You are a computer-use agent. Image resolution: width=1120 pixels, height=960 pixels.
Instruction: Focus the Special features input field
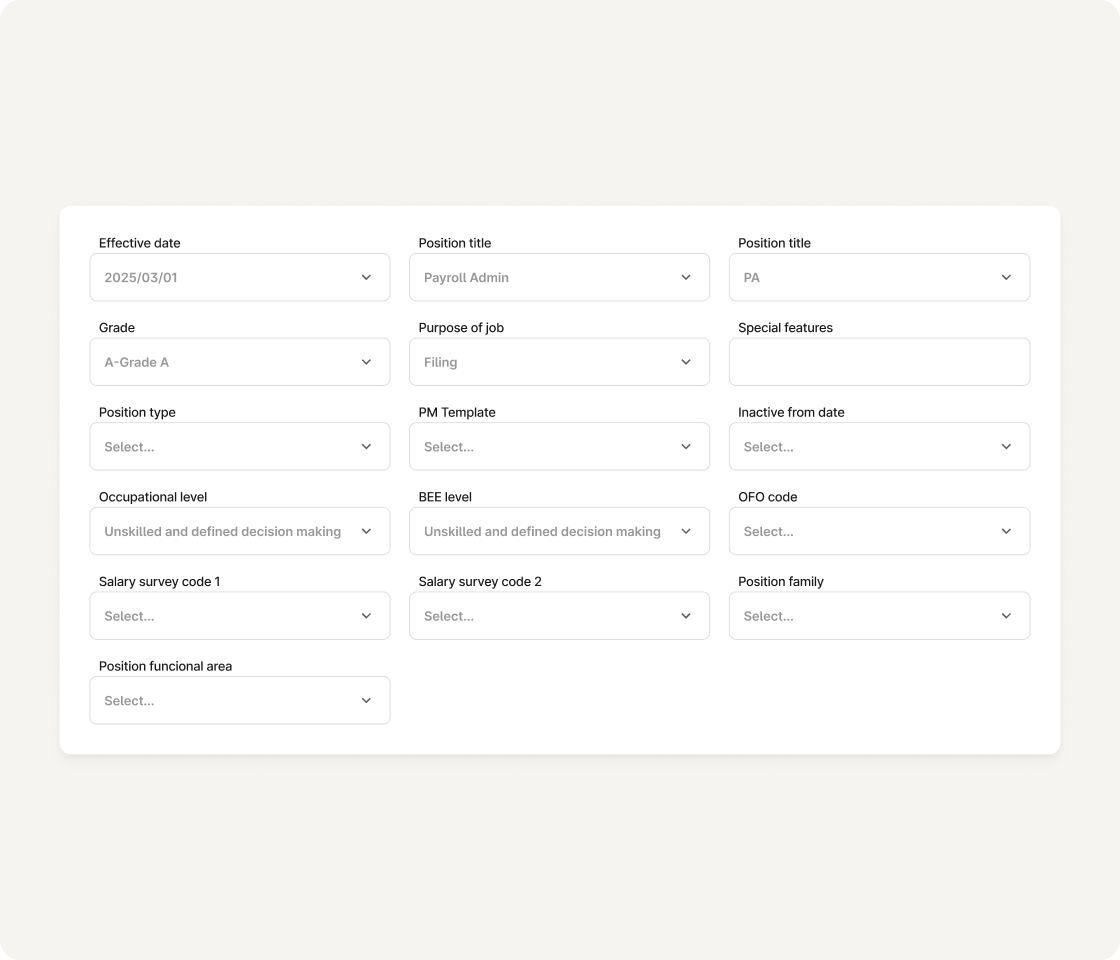click(x=879, y=362)
